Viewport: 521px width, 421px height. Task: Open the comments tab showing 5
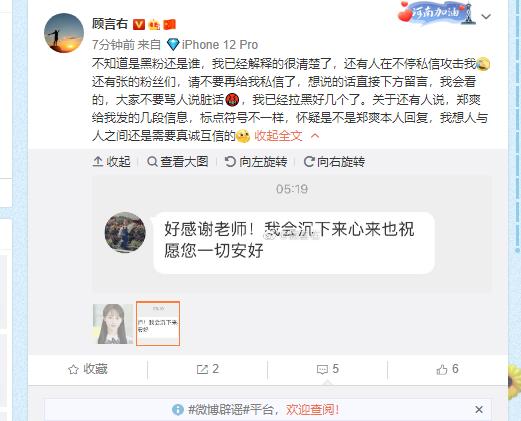coord(327,369)
